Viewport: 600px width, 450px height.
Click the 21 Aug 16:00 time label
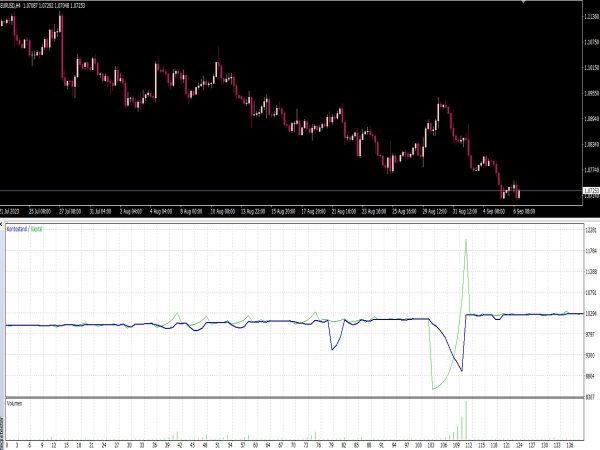[344, 211]
